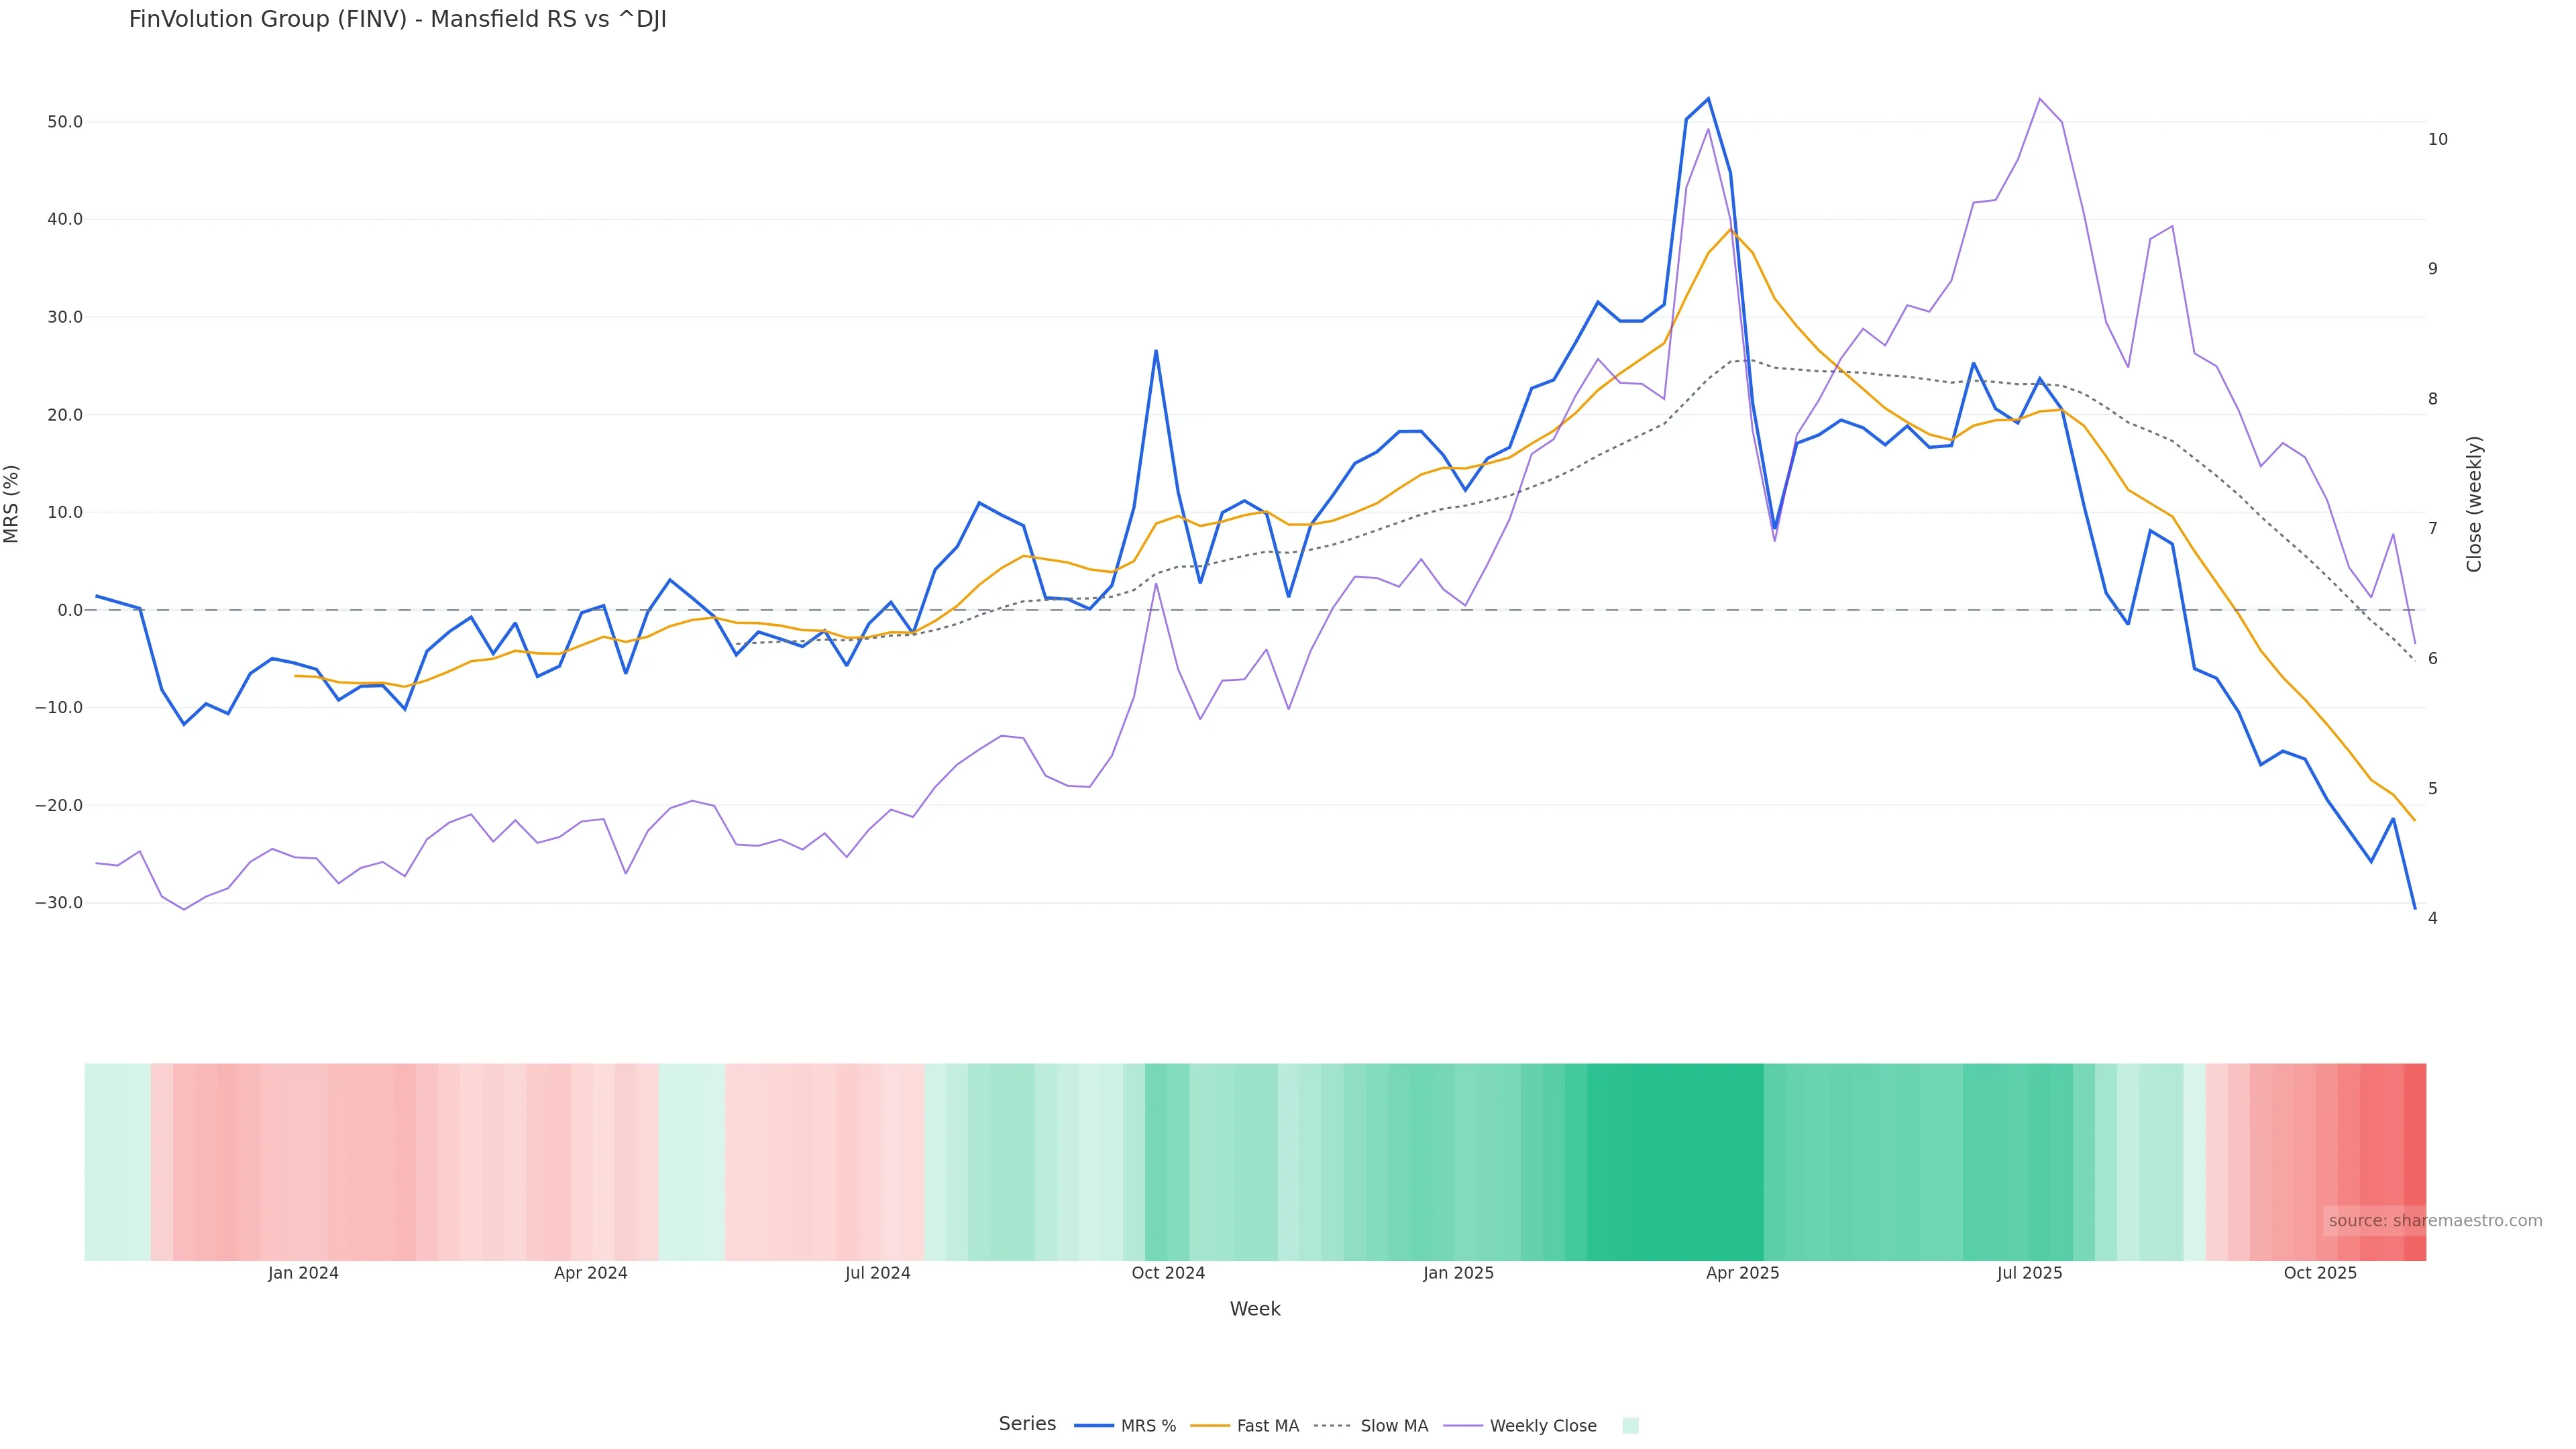Click the pale green legend swatch
Viewport: 2576px width, 1449px height.
point(1630,1426)
